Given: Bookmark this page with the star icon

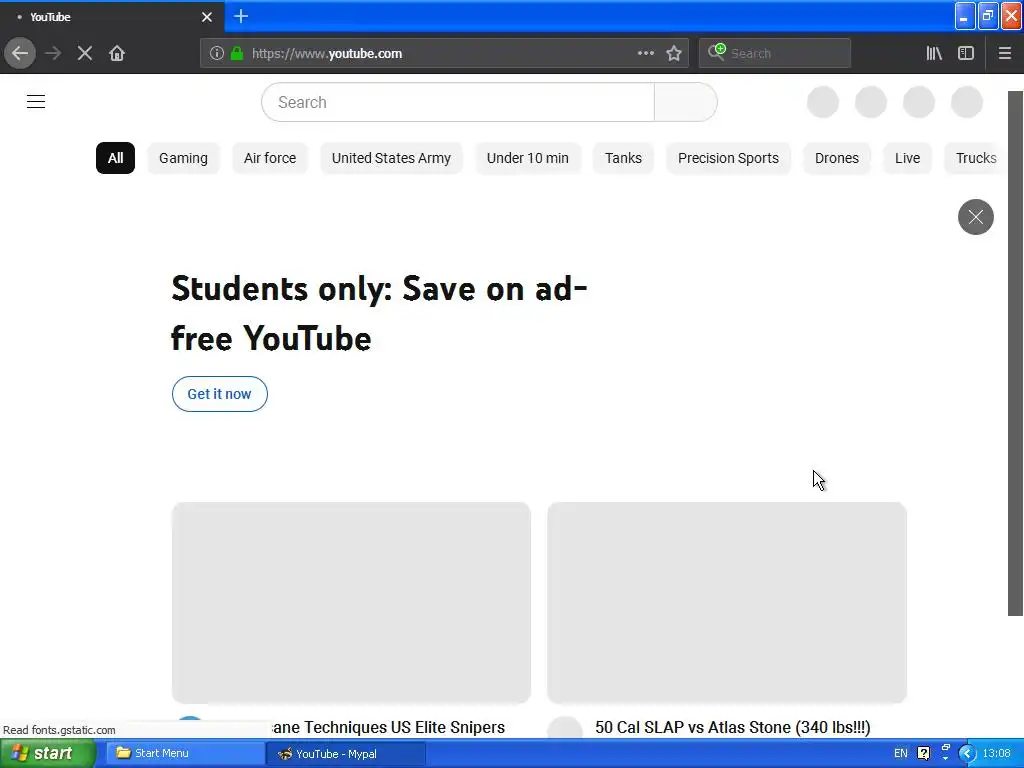Looking at the screenshot, I should pyautogui.click(x=674, y=53).
